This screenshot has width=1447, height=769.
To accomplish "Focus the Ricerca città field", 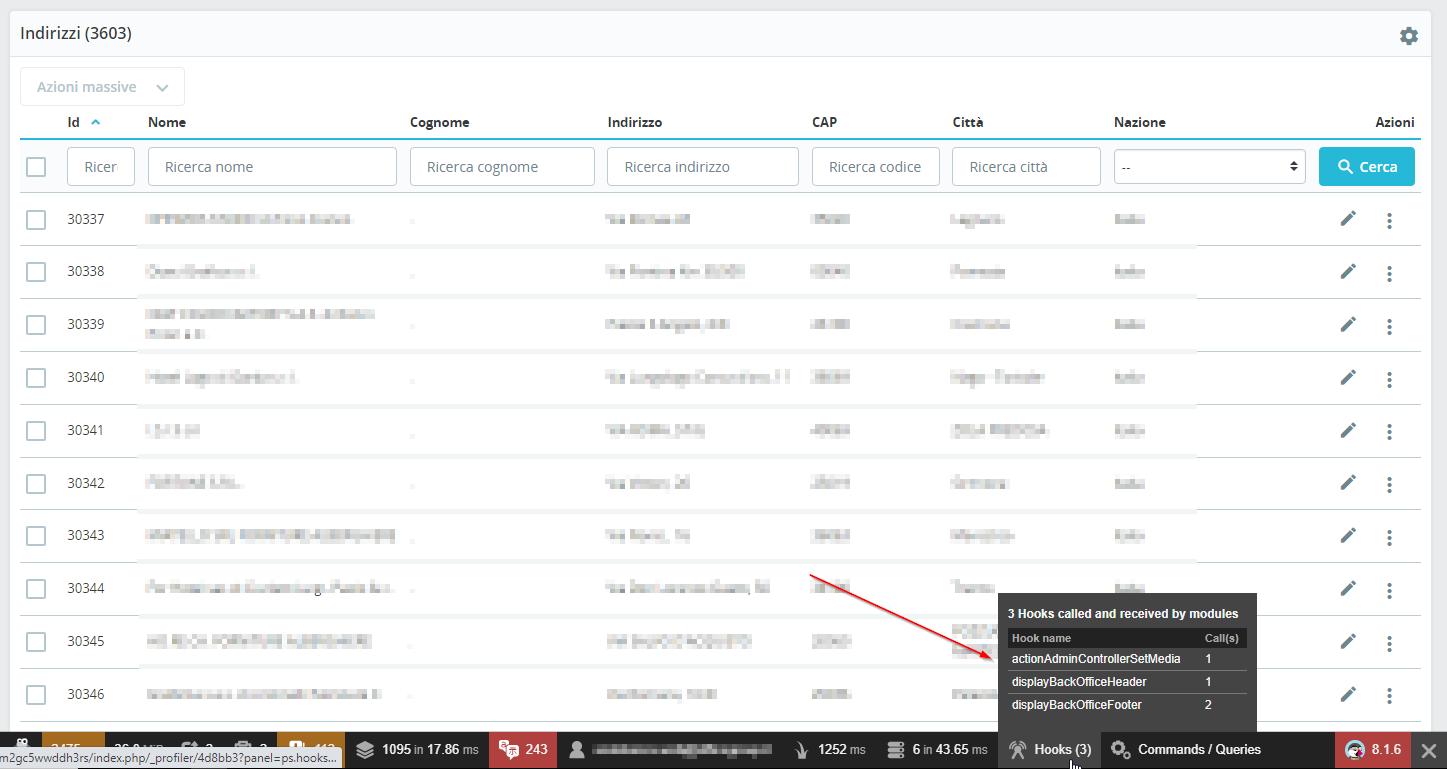I will tap(1026, 167).
